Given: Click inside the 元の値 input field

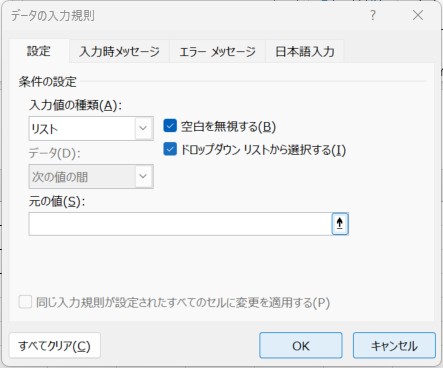Looking at the screenshot, I should 180,224.
